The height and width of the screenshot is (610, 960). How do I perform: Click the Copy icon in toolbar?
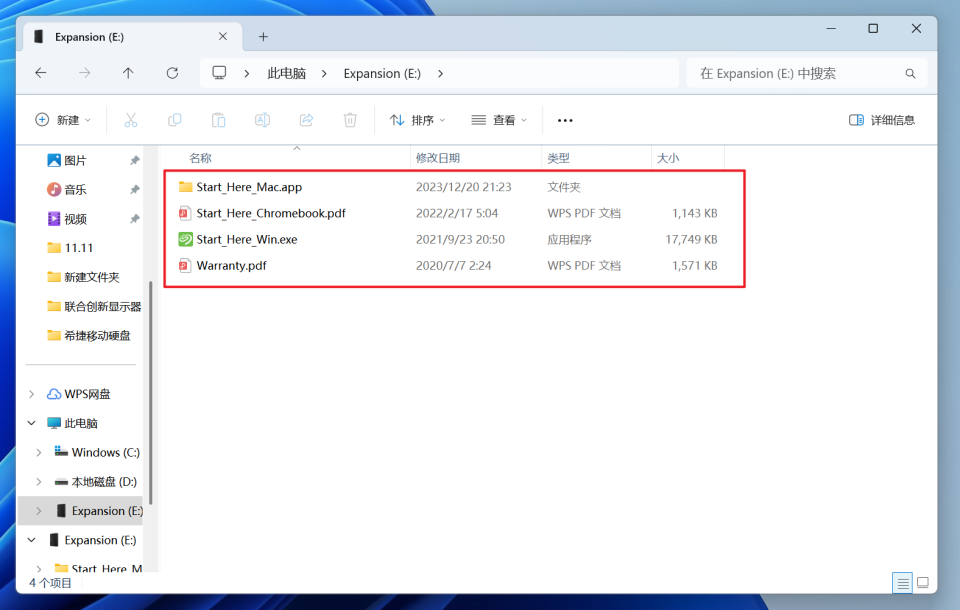[x=174, y=120]
